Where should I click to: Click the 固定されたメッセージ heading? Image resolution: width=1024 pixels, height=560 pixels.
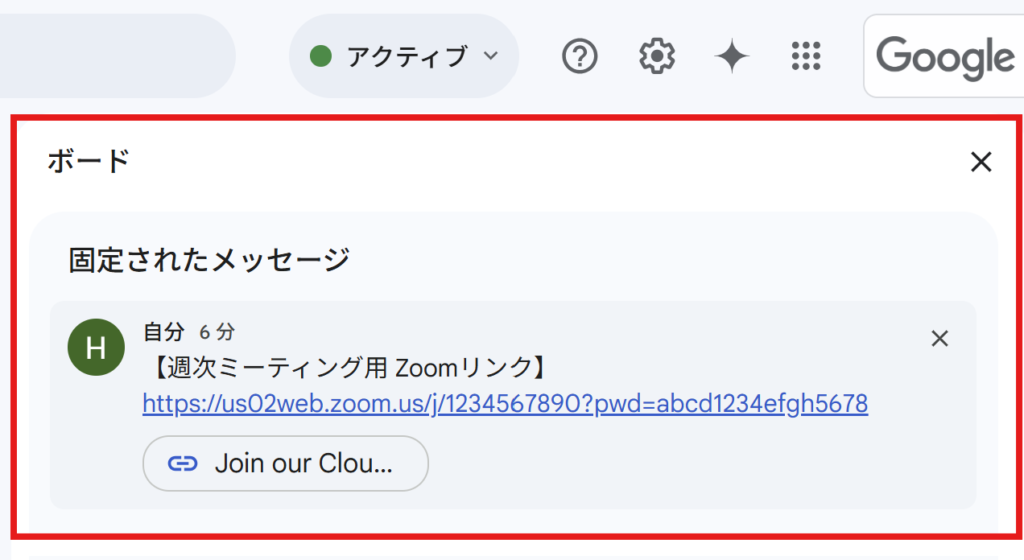pyautogui.click(x=209, y=260)
